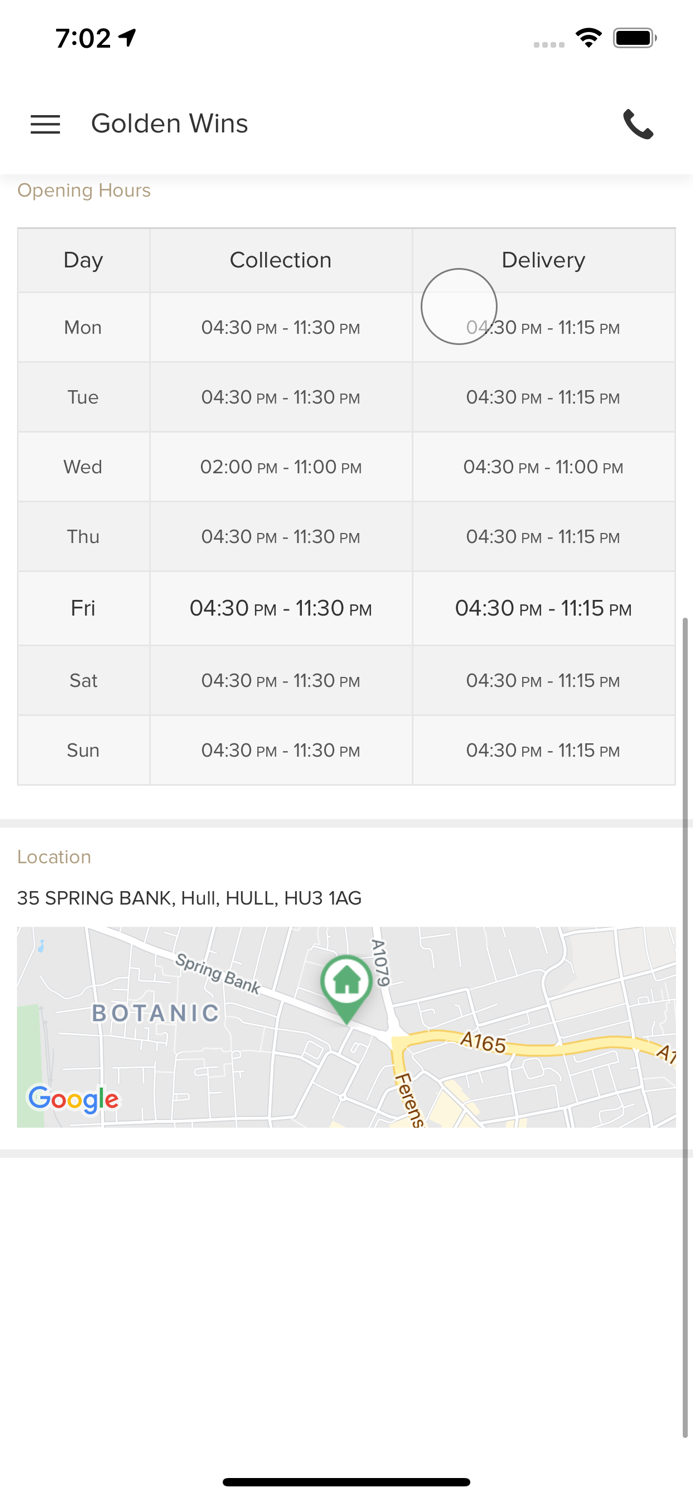Tap the location arrow by clock
This screenshot has height=1500, width=693.
pyautogui.click(x=128, y=38)
